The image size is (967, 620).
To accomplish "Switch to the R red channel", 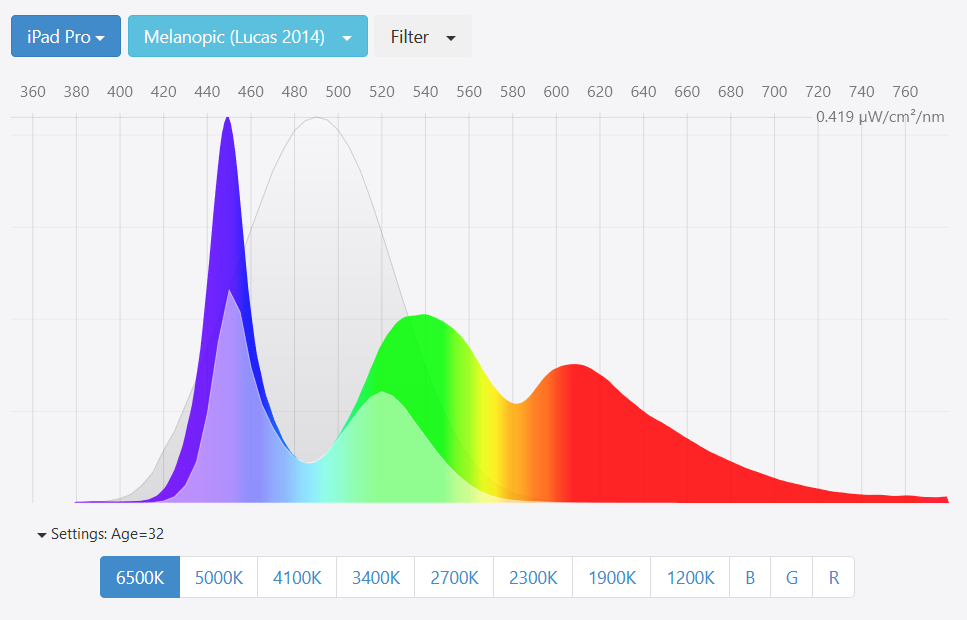I will (834, 577).
